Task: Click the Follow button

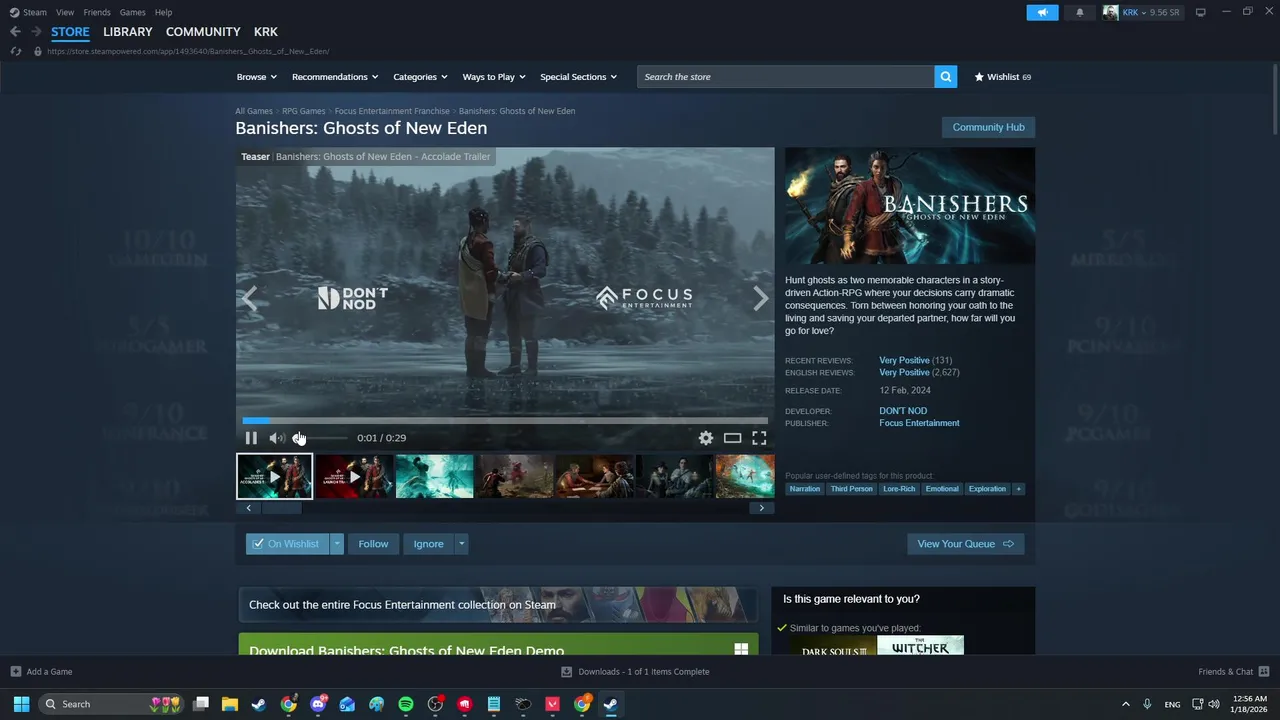Action: (x=373, y=544)
